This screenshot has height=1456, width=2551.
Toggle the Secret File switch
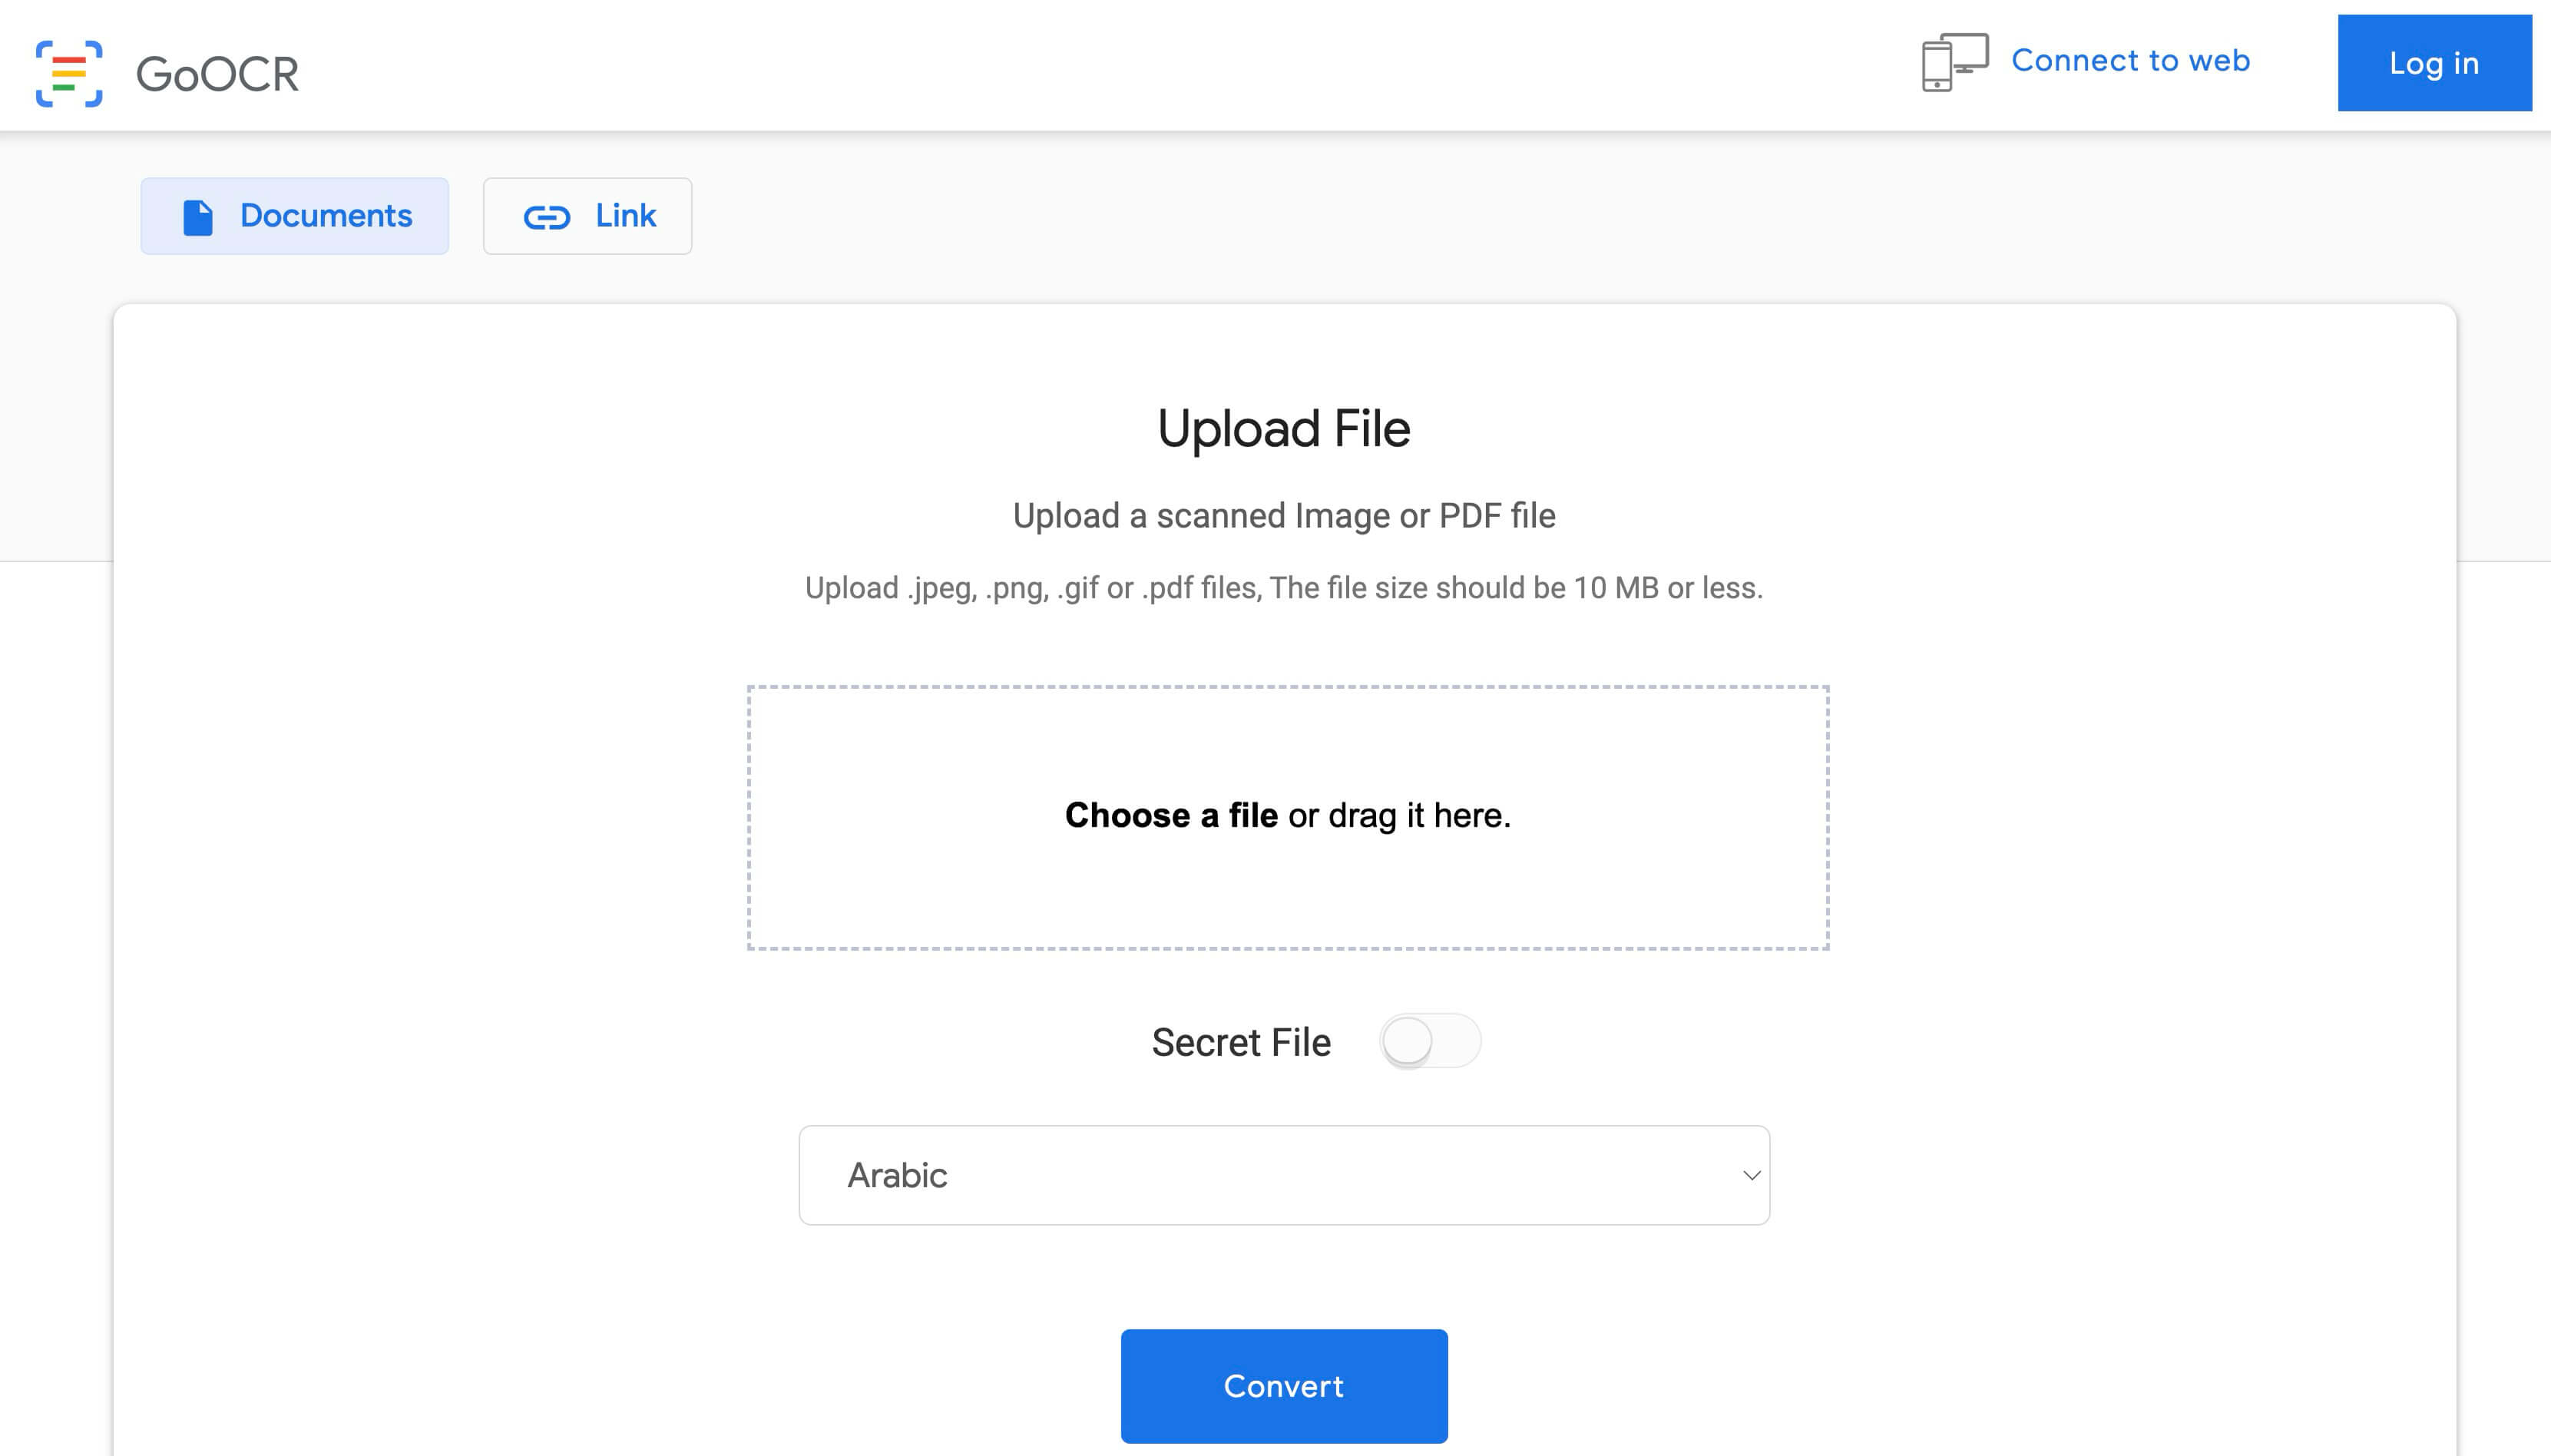(x=1430, y=1041)
